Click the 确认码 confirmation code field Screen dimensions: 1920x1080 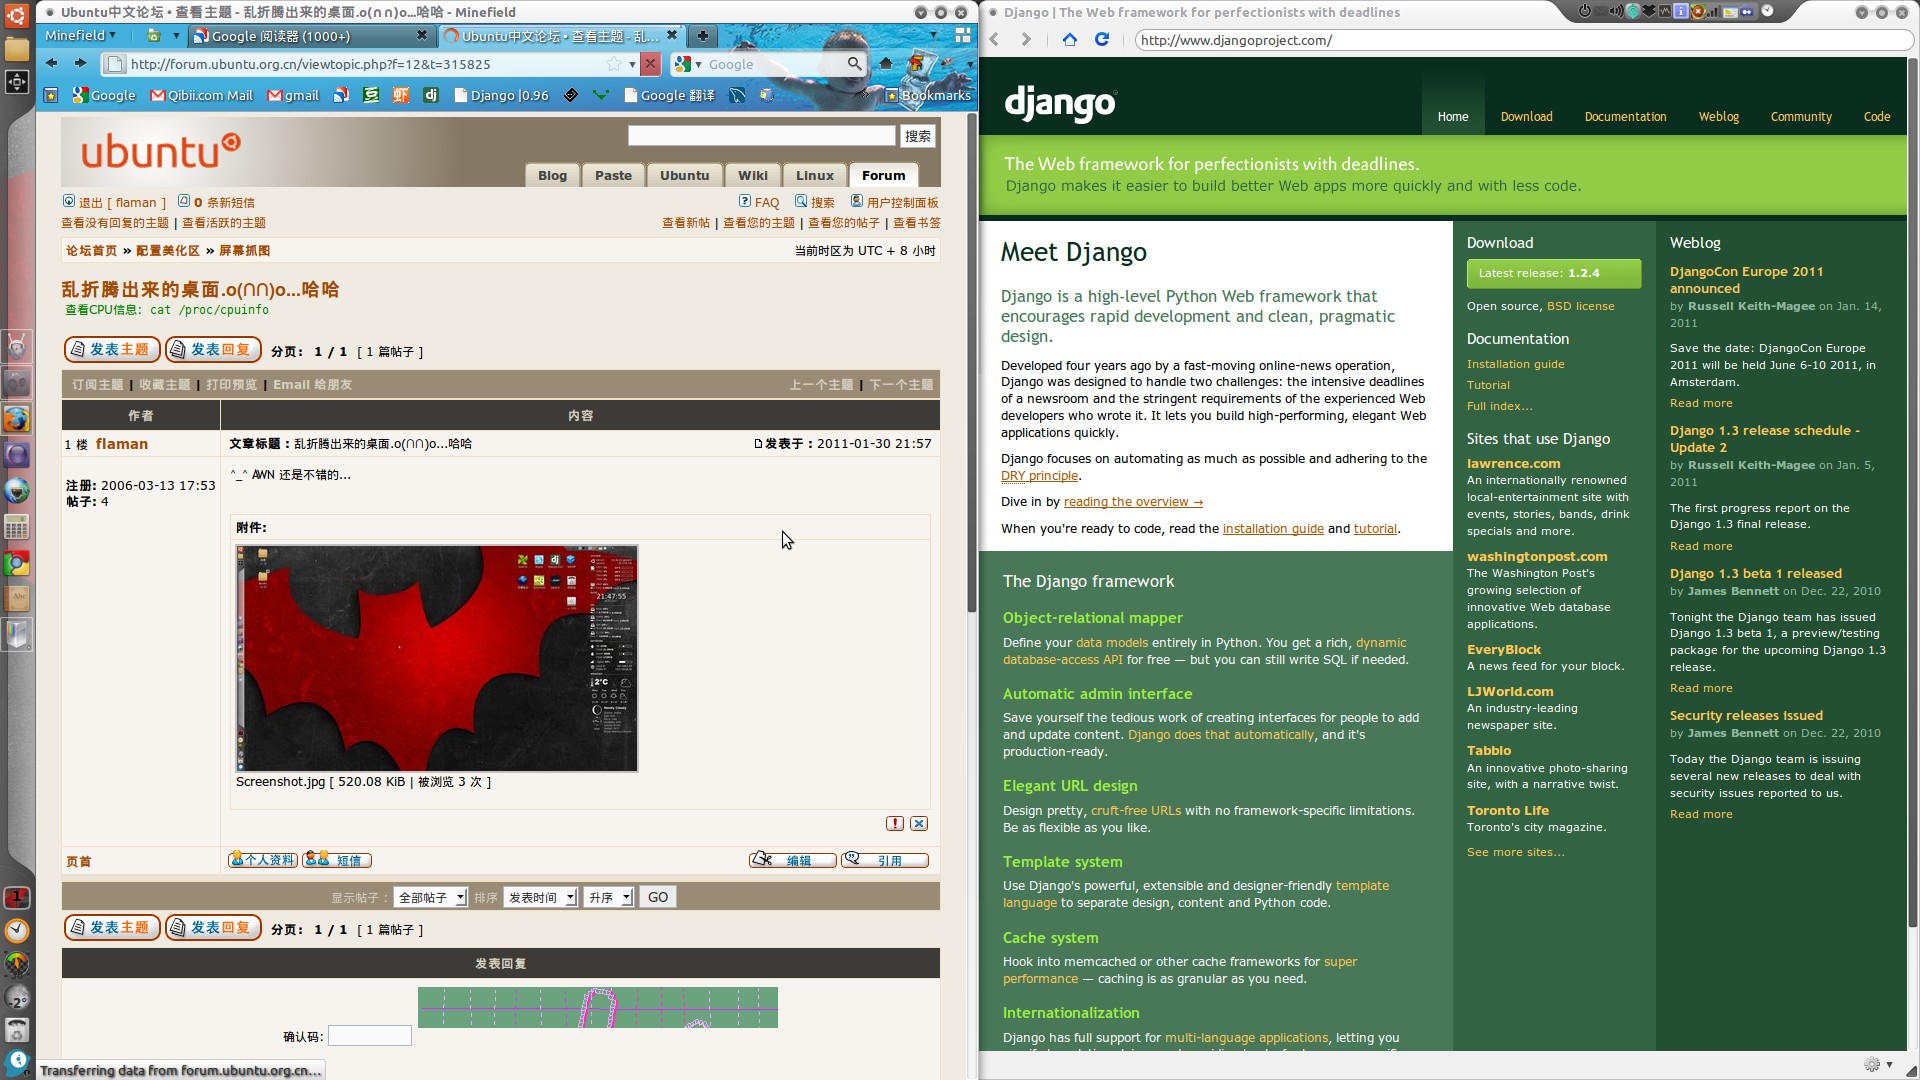(370, 1036)
